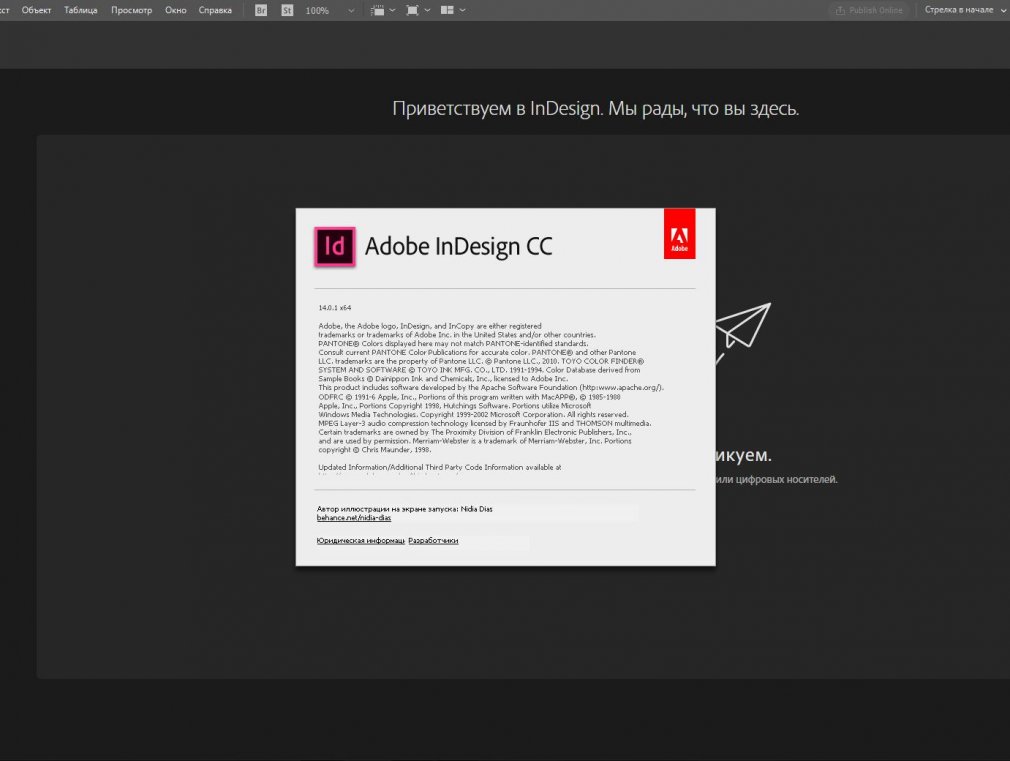The height and width of the screenshot is (761, 1010).
Task: Click the Updated Information/Additional Third Party line
Action: point(439,467)
